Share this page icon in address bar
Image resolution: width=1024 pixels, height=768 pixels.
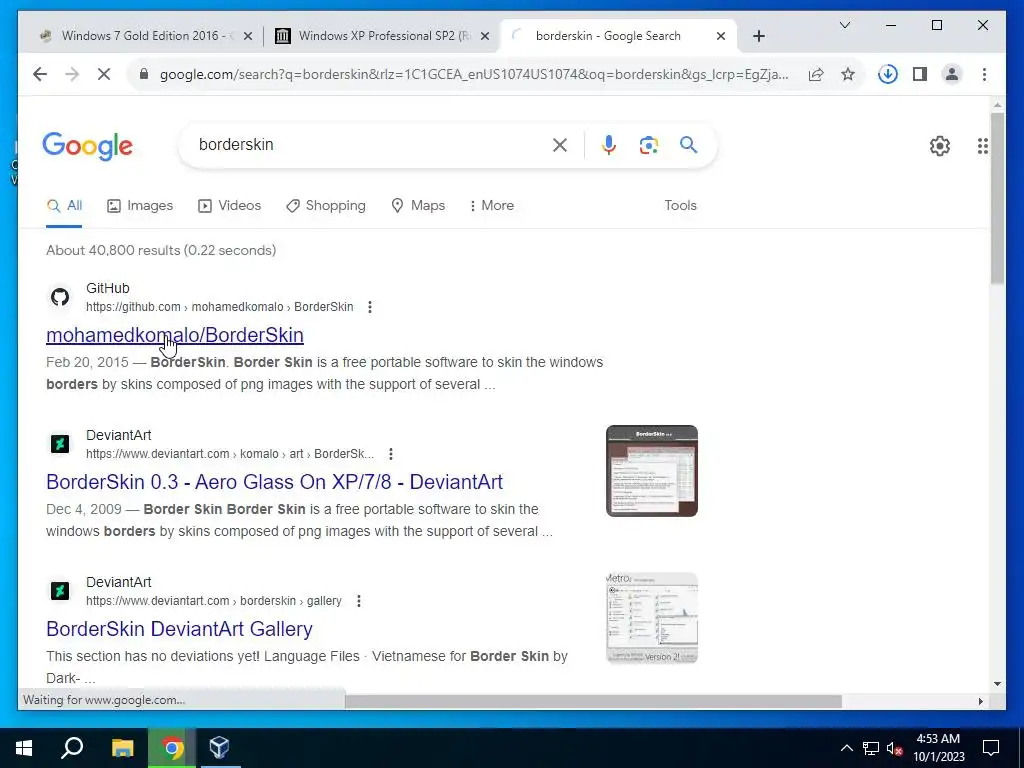click(x=816, y=74)
